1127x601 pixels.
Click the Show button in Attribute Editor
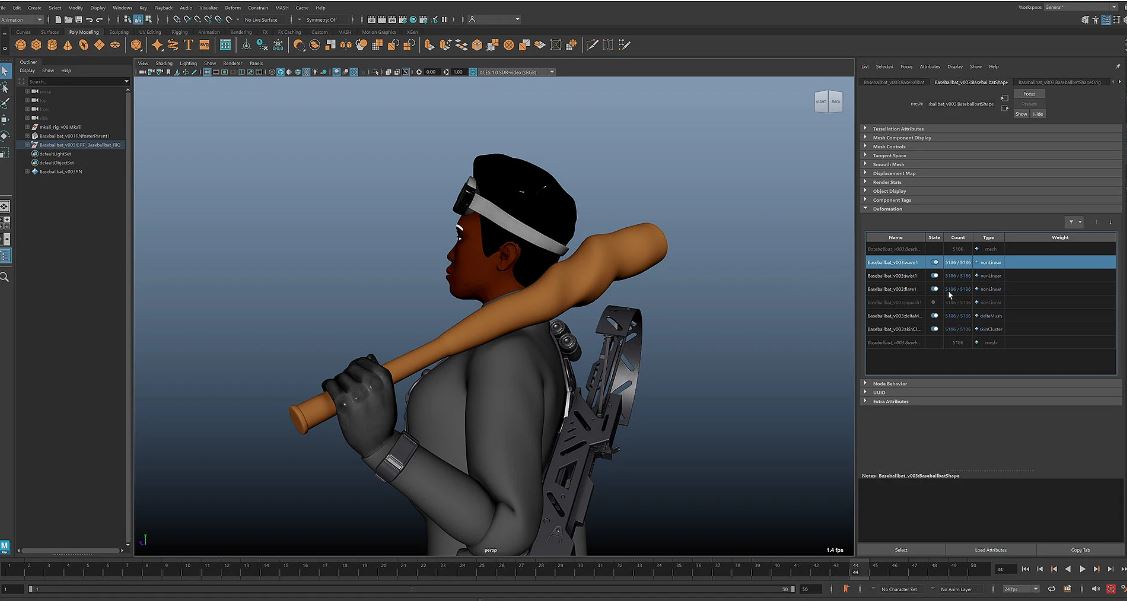coord(1021,114)
